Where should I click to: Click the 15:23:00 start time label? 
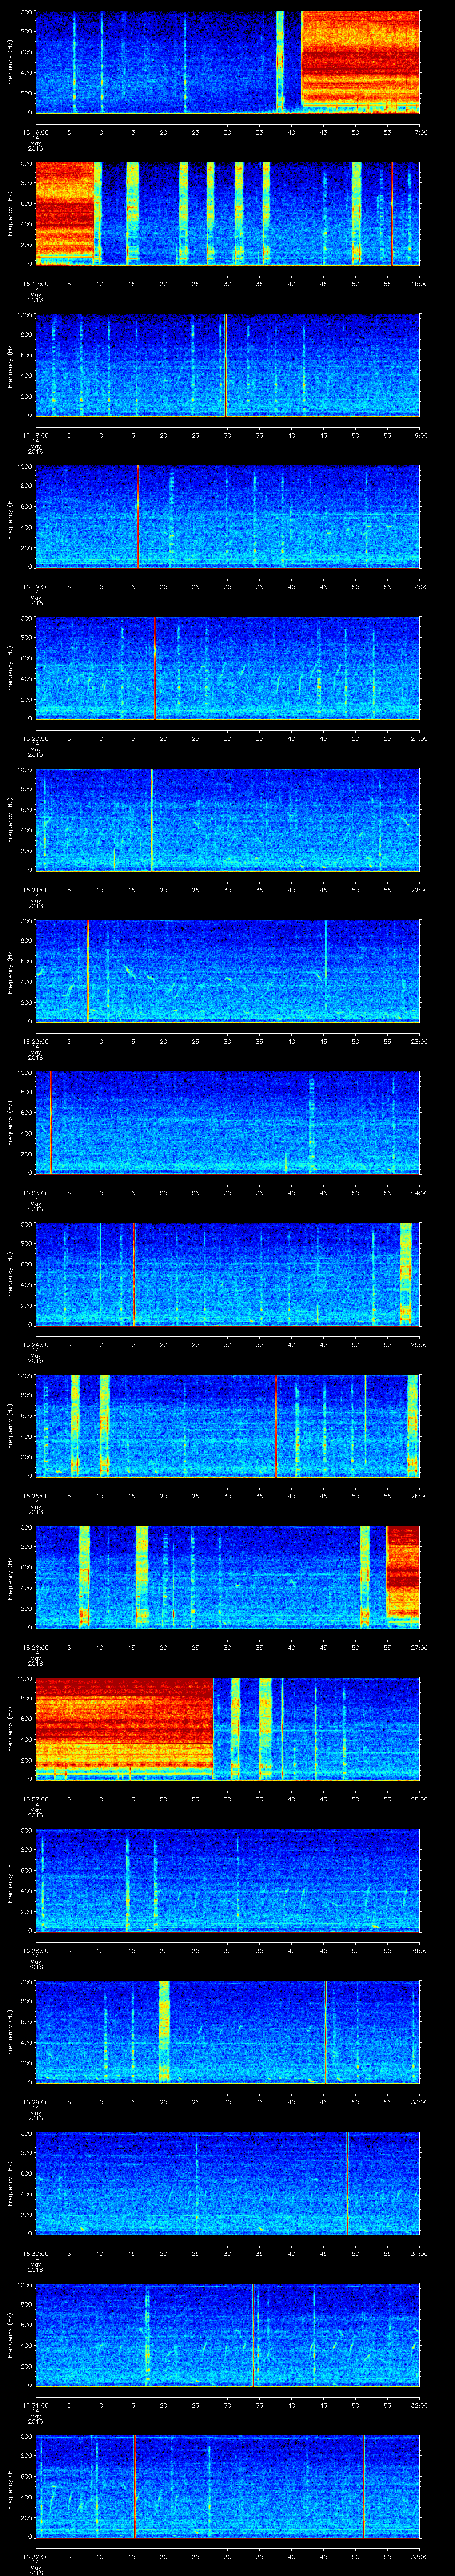point(36,1192)
